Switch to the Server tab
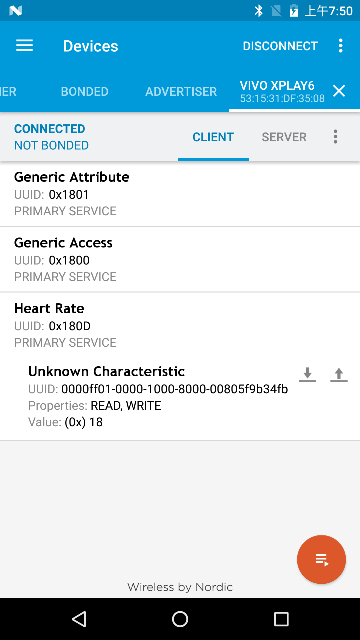This screenshot has width=360, height=640. coord(284,137)
